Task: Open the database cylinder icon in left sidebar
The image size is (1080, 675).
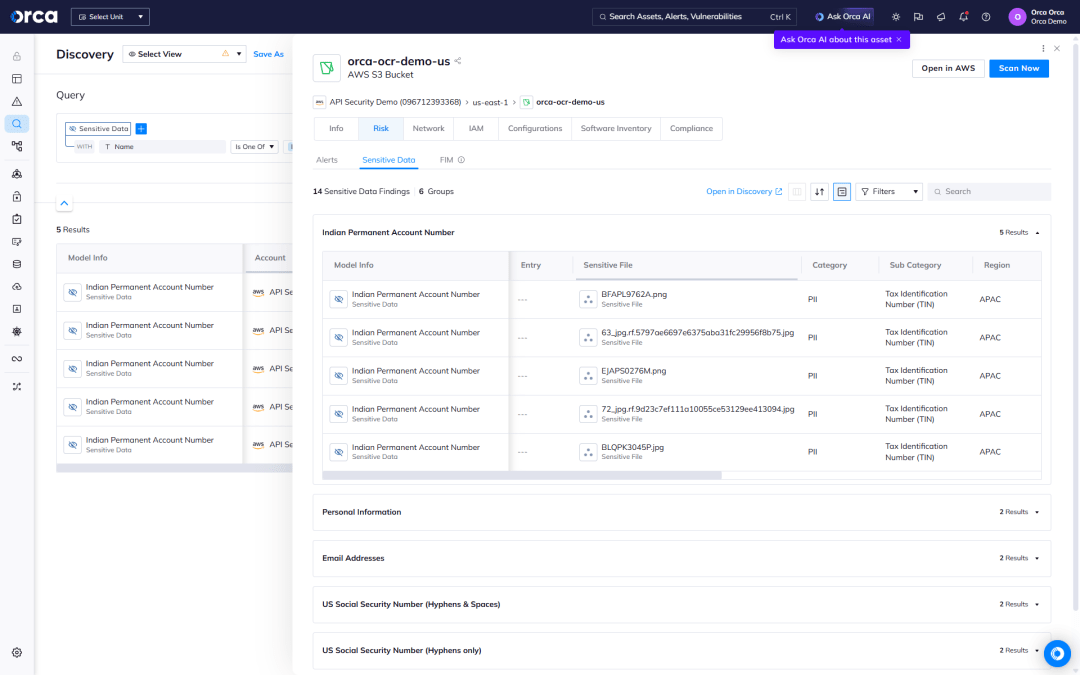Action: click(x=17, y=264)
